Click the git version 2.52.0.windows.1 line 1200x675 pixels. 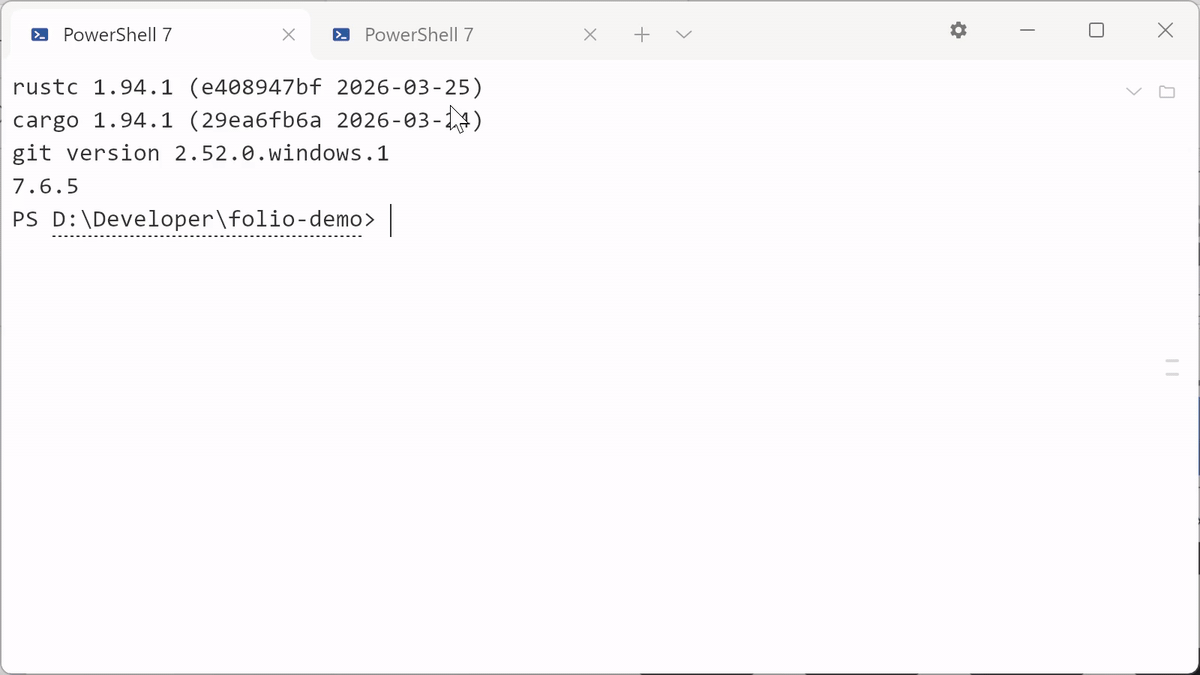click(x=200, y=153)
